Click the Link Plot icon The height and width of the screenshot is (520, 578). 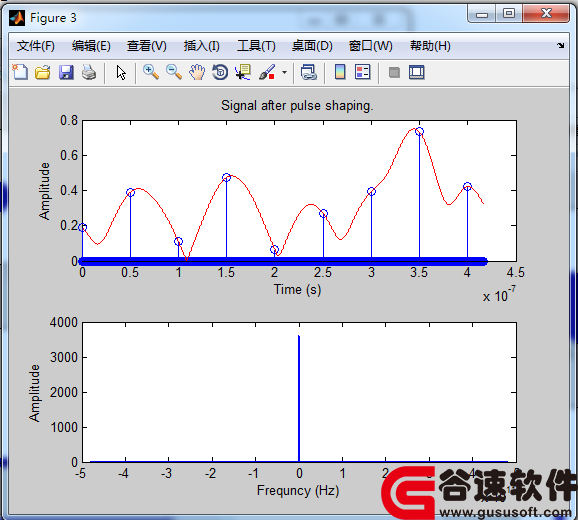[x=309, y=72]
